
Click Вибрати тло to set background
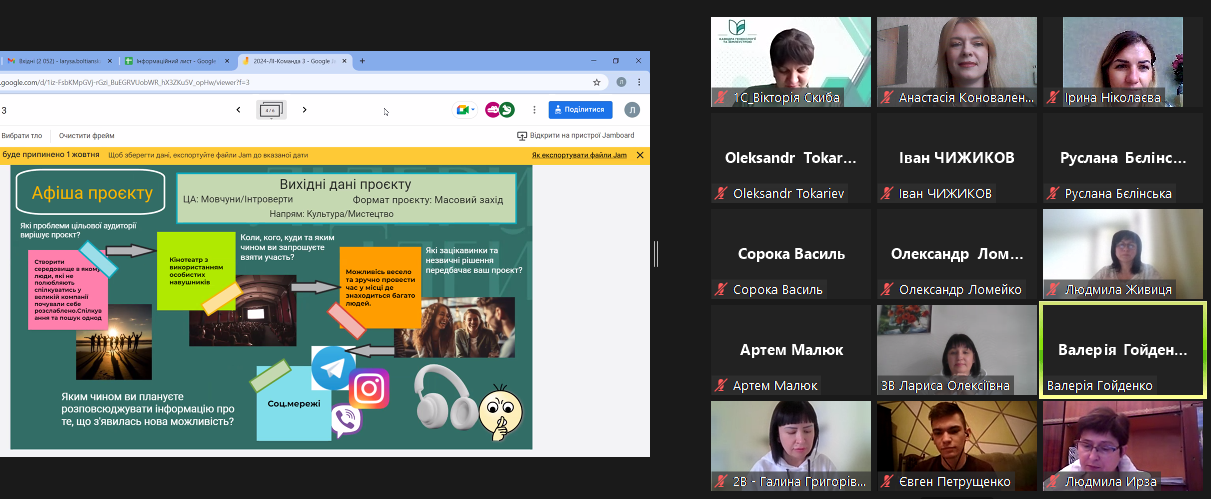tap(22, 136)
